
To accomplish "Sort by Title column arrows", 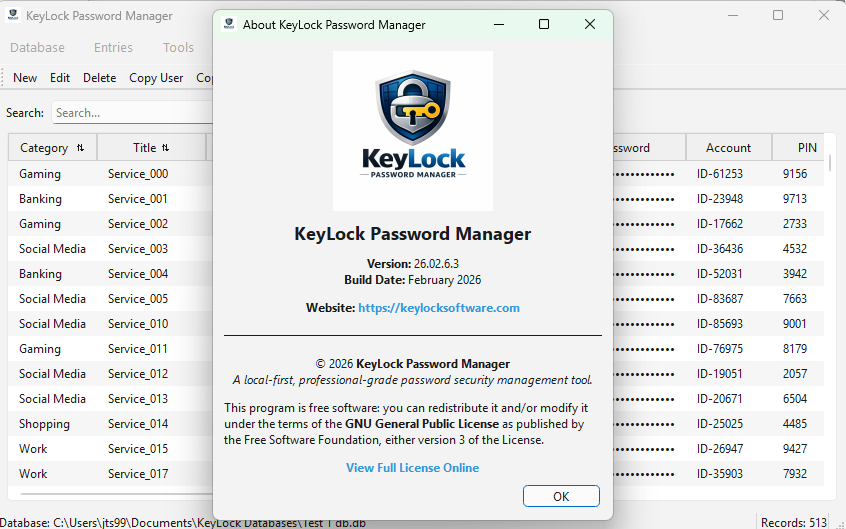I will coord(165,148).
